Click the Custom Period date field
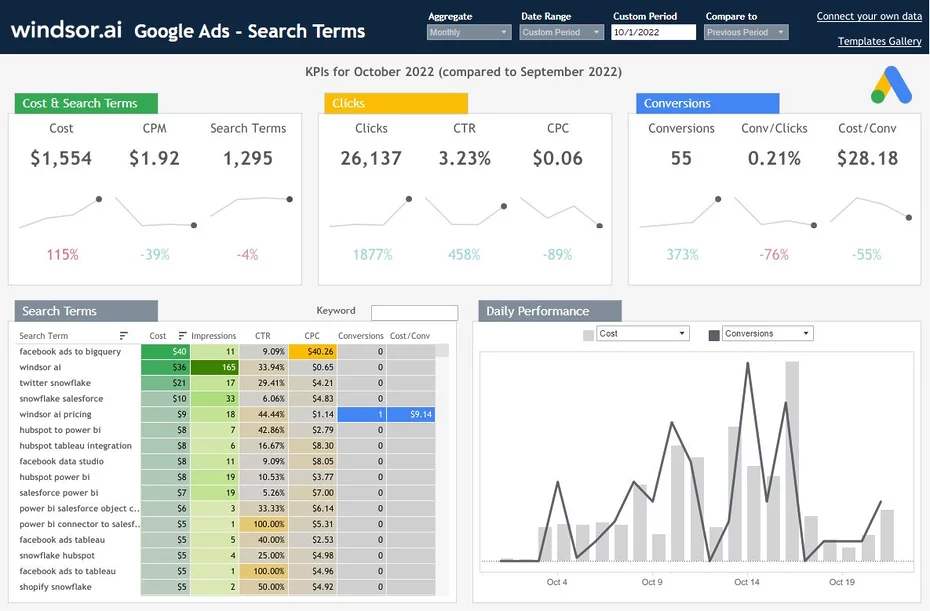The image size is (930, 611). click(x=653, y=32)
